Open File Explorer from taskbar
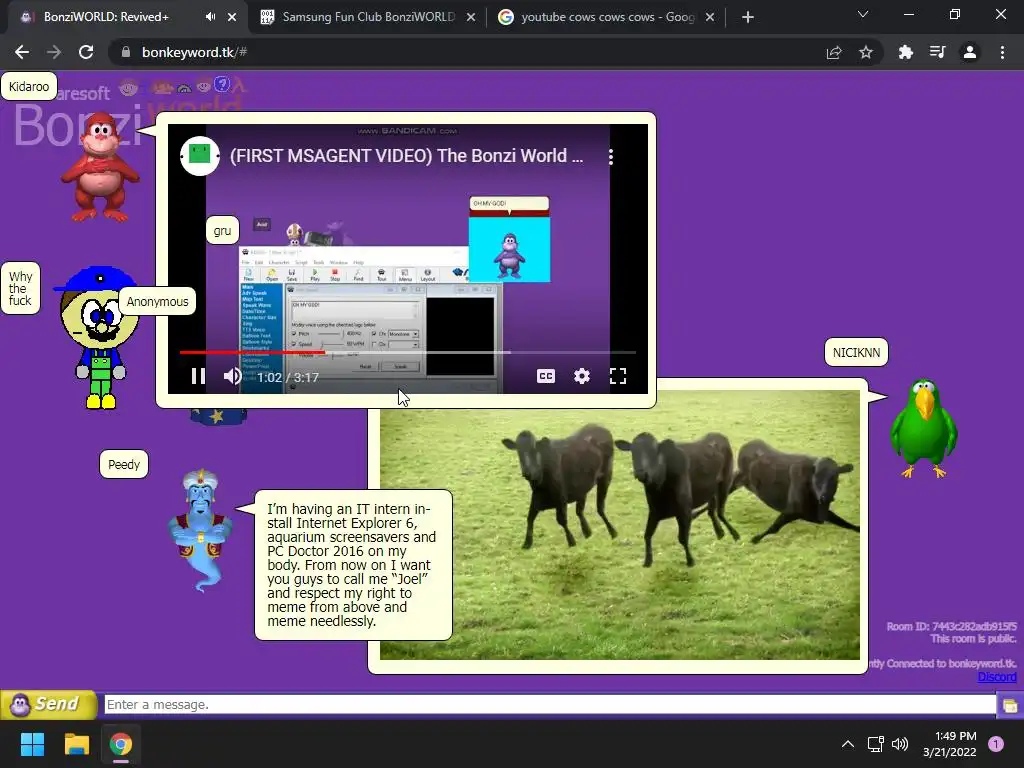1024x768 pixels. point(76,744)
